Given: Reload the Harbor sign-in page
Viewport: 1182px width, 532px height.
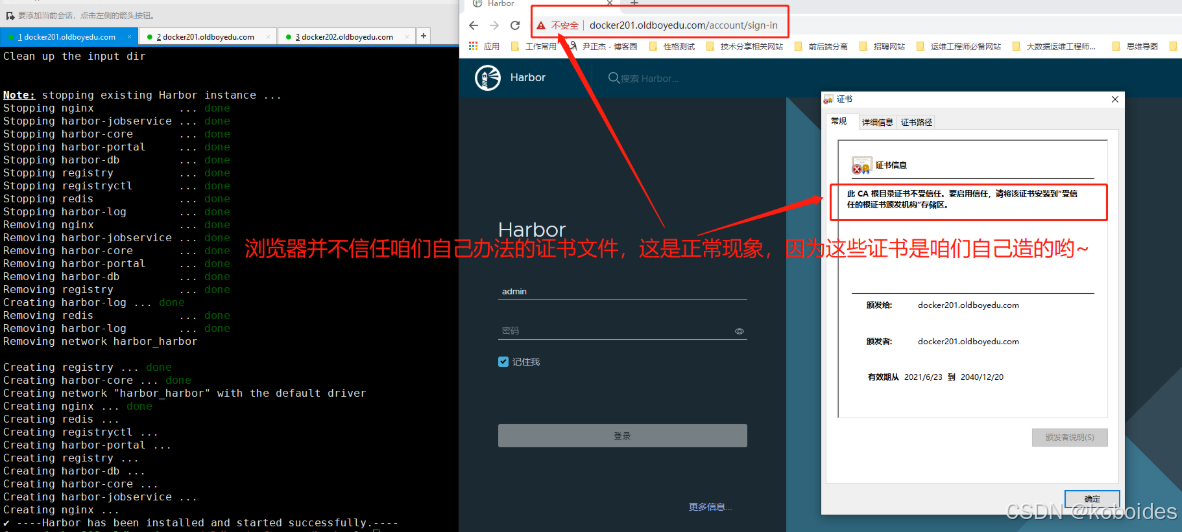Looking at the screenshot, I should coord(515,25).
